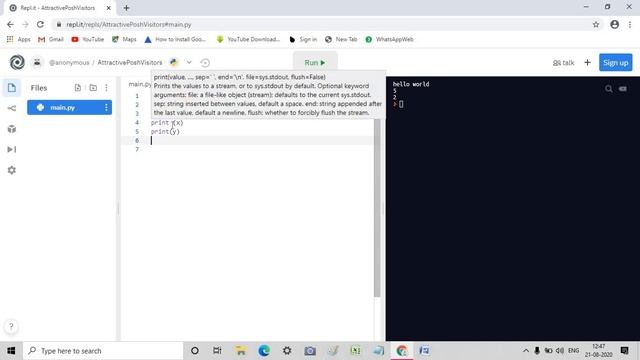Open main.py file options menu
640x360 pixels.
(x=106, y=107)
